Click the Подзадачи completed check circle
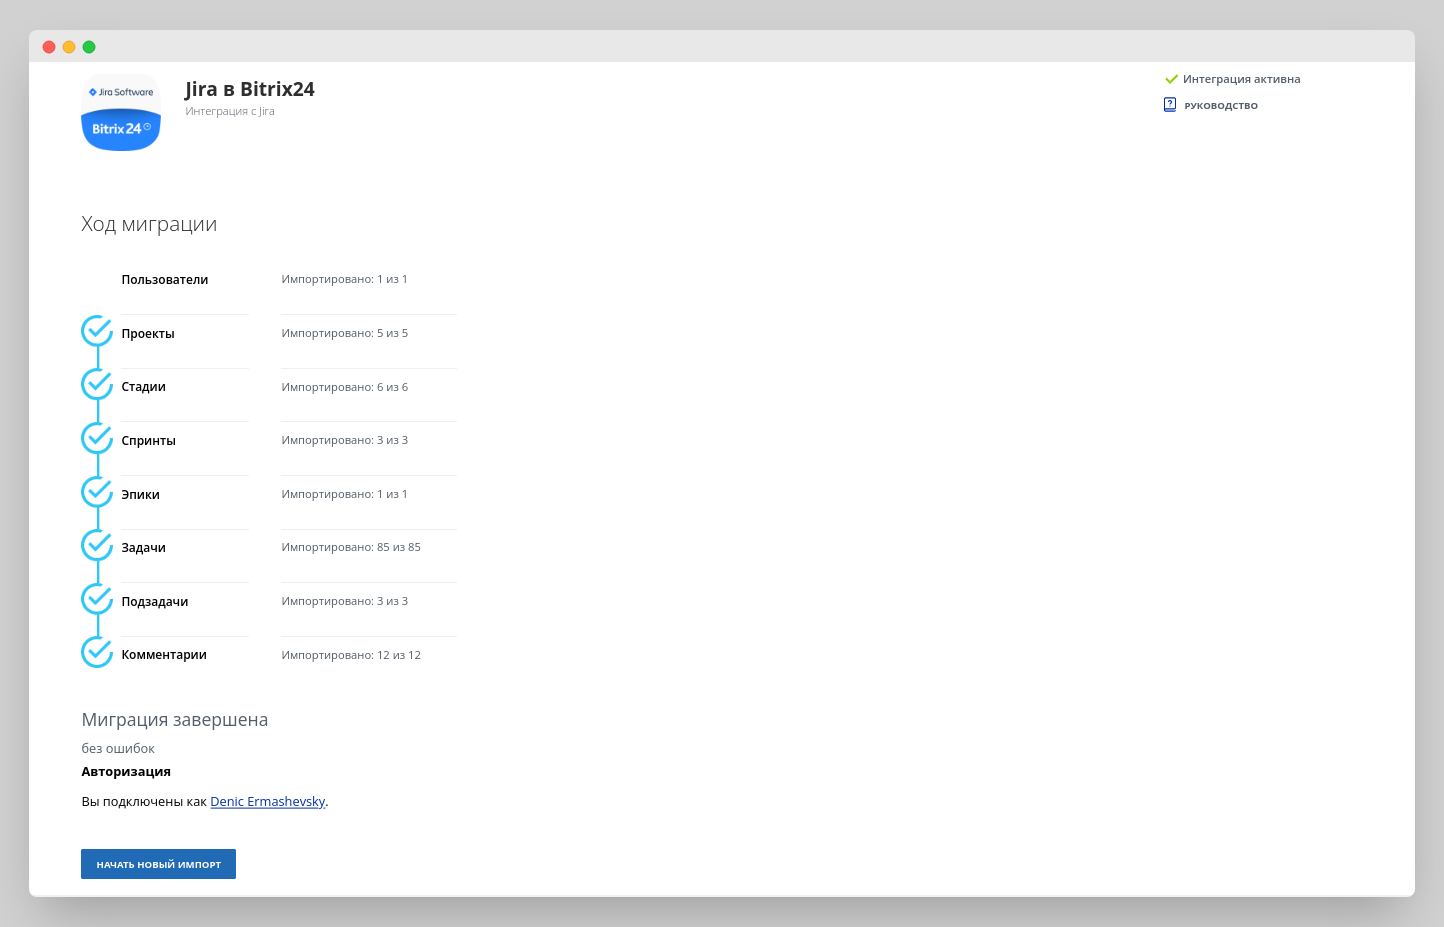 [x=97, y=599]
